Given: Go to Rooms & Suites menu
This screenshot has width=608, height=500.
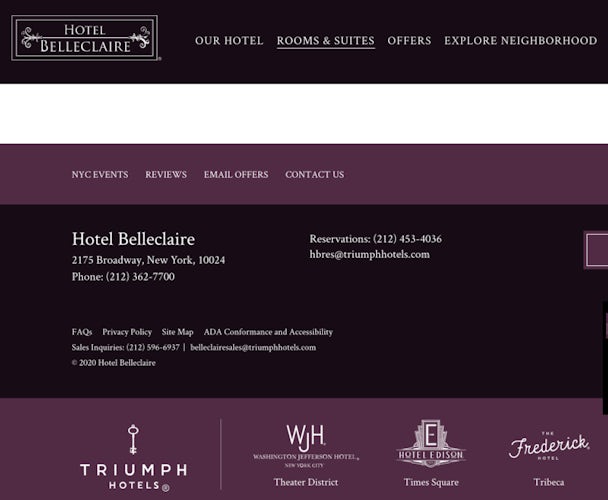Looking at the screenshot, I should (x=326, y=41).
